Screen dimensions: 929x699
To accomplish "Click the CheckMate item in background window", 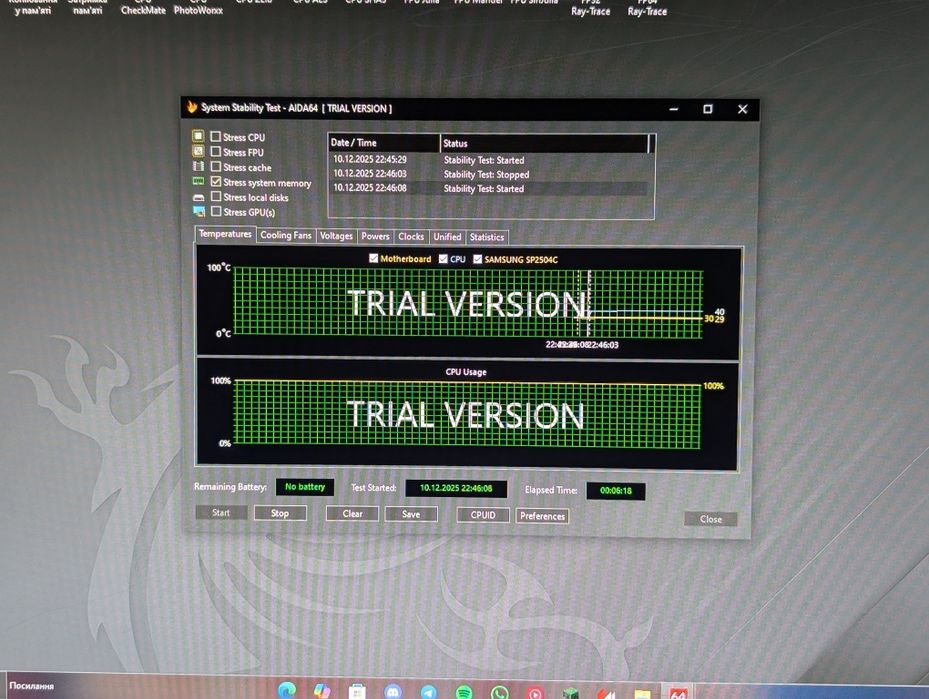I will pos(143,7).
